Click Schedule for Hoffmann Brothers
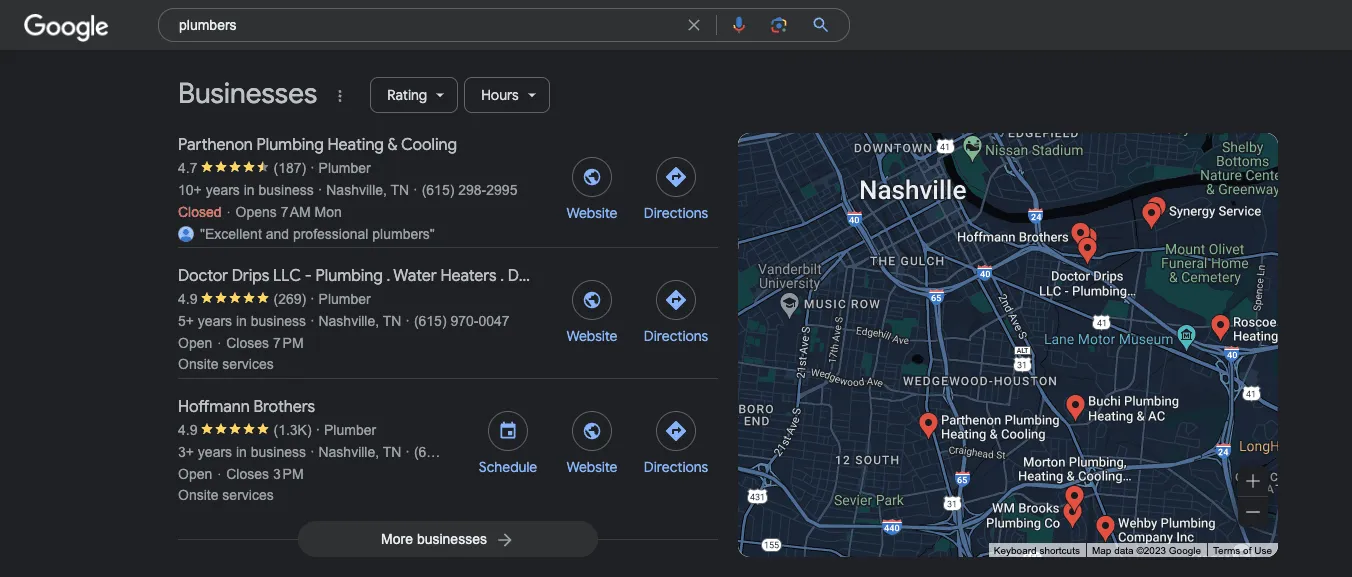1352x577 pixels. [x=507, y=430]
